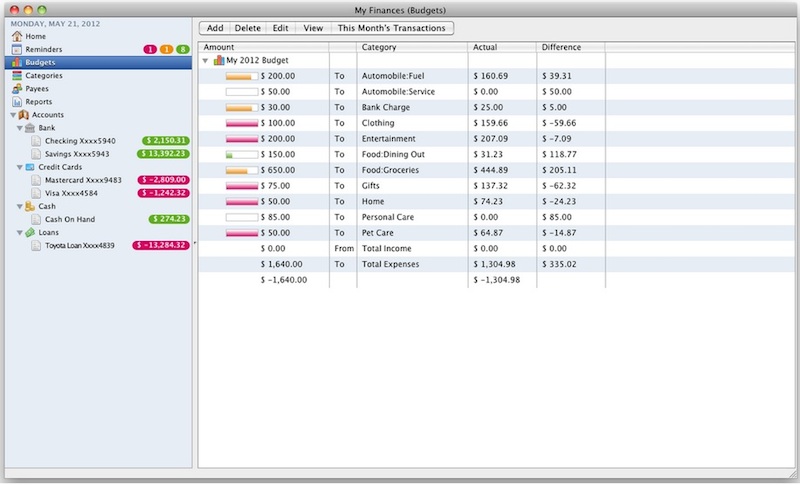Screen dimensions: 800x485
Task: Click the Home icon in sidebar
Action: [17, 36]
